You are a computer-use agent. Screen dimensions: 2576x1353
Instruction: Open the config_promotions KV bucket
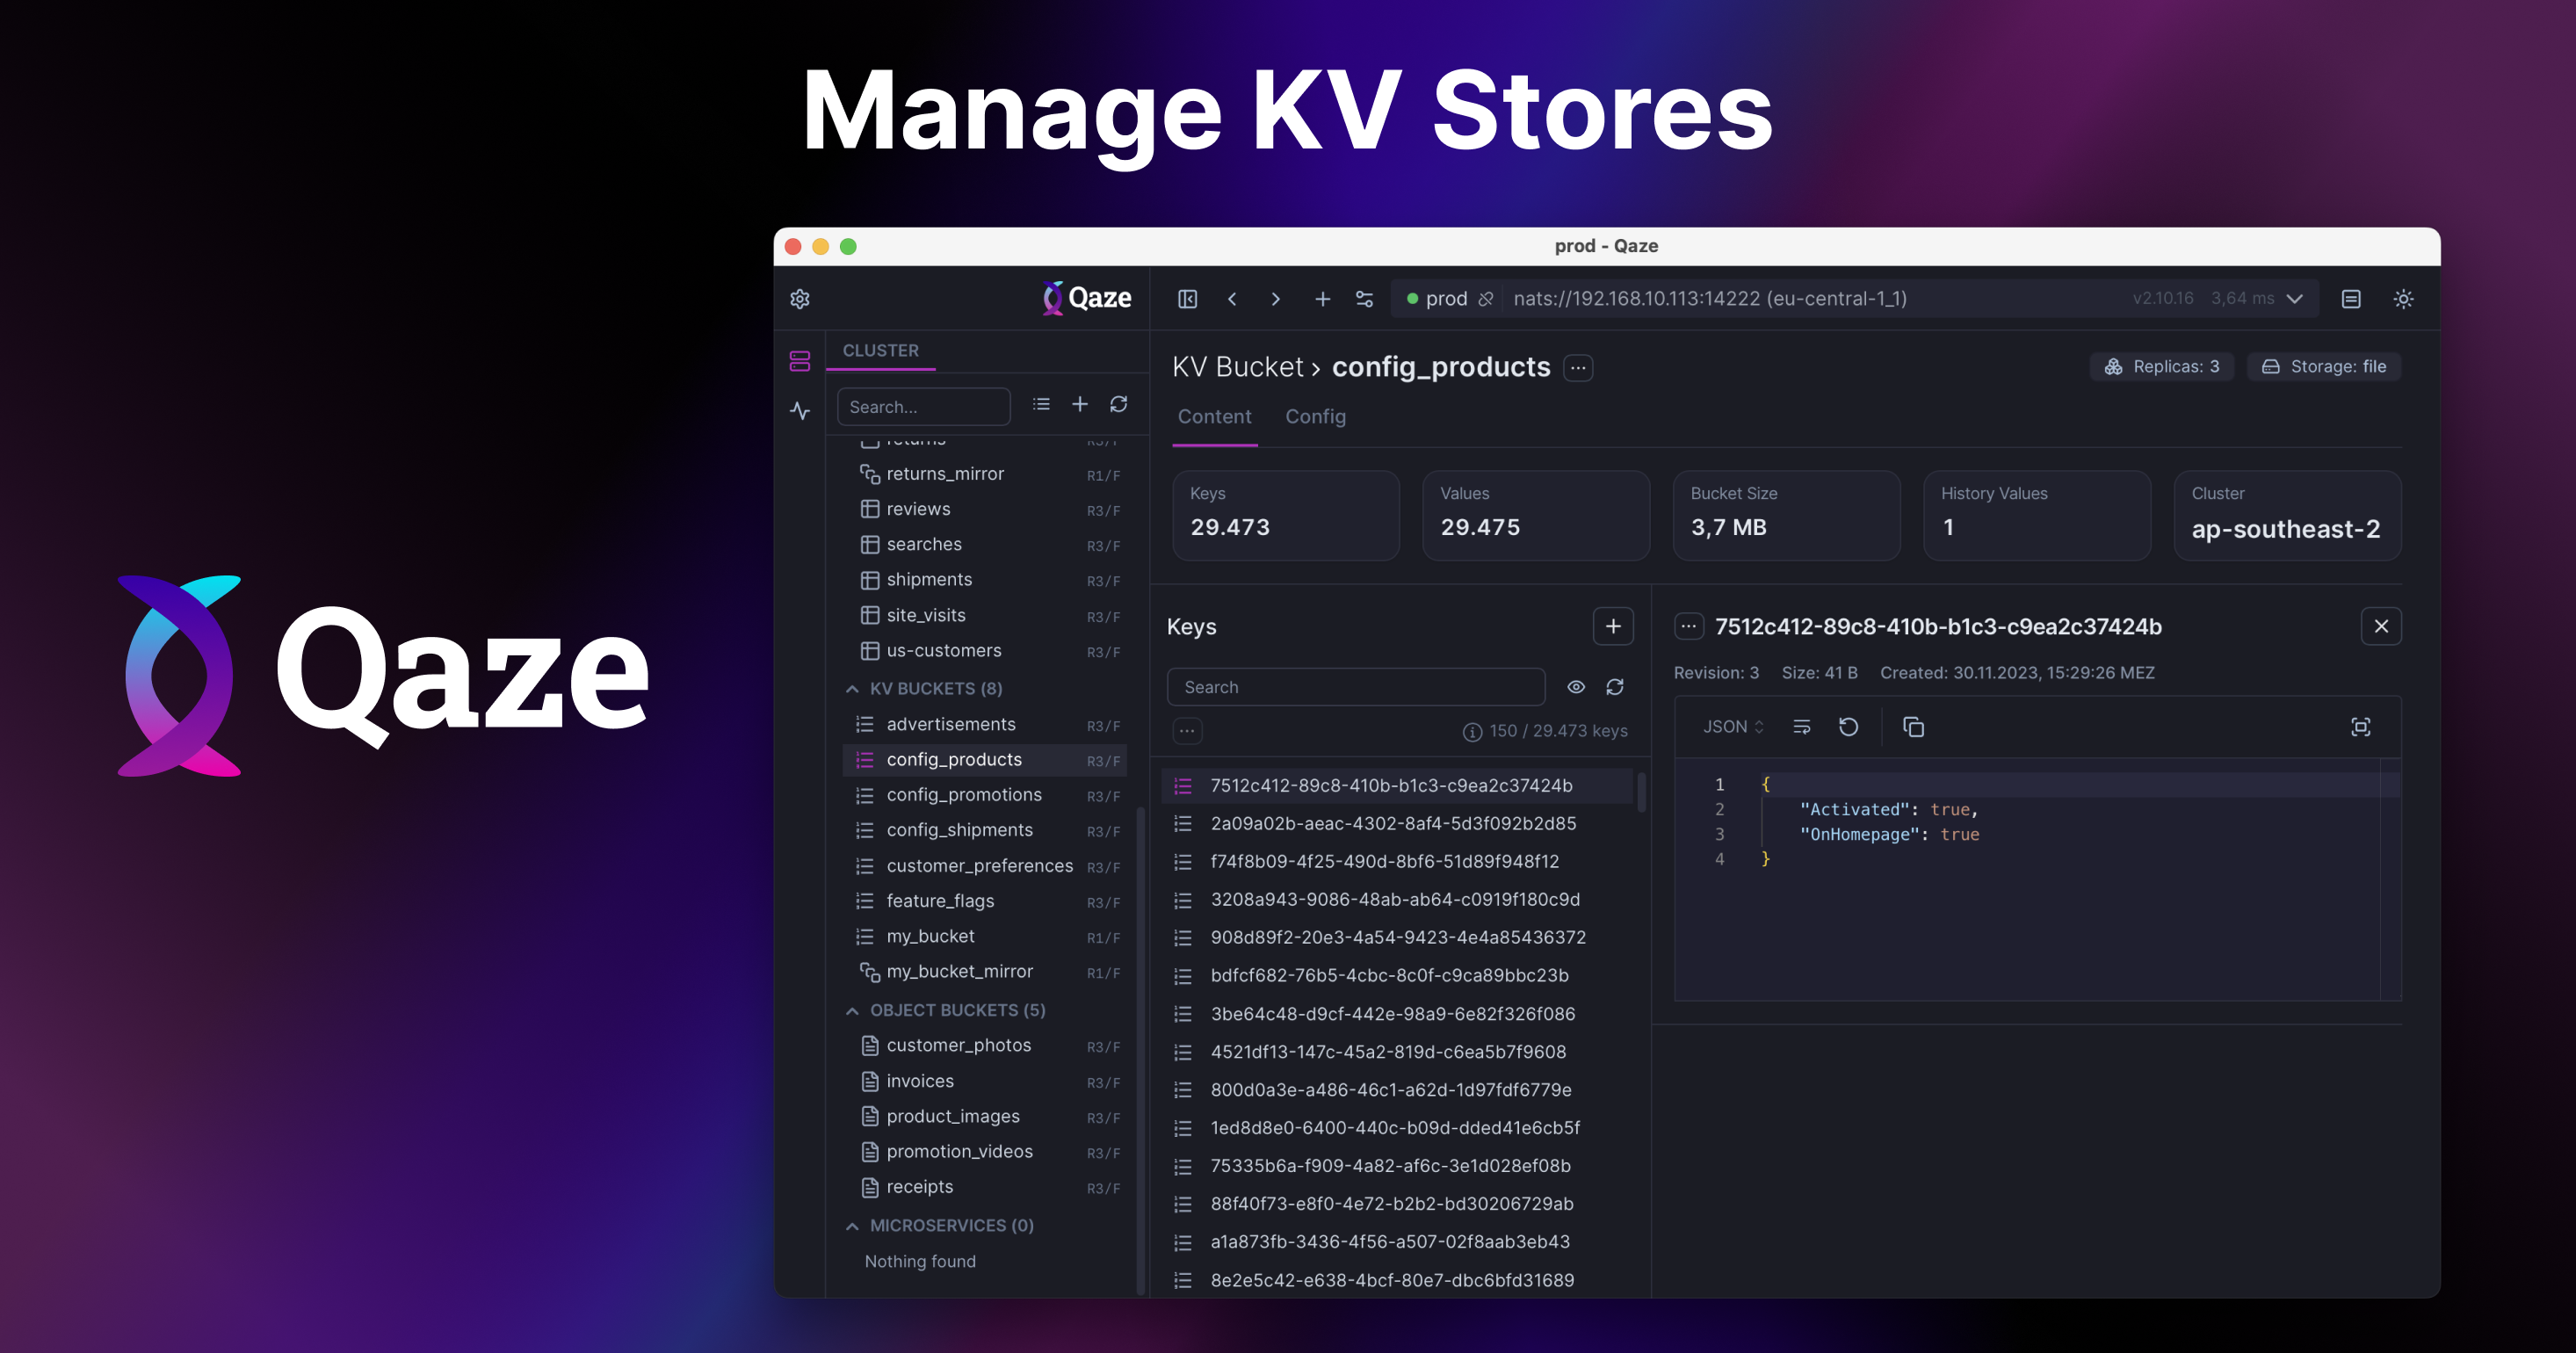point(985,795)
